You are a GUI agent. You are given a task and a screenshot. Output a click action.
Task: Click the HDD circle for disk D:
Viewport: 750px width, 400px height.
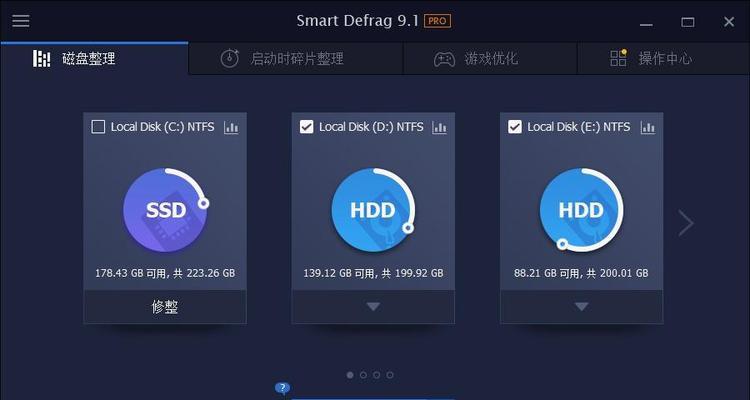point(373,210)
